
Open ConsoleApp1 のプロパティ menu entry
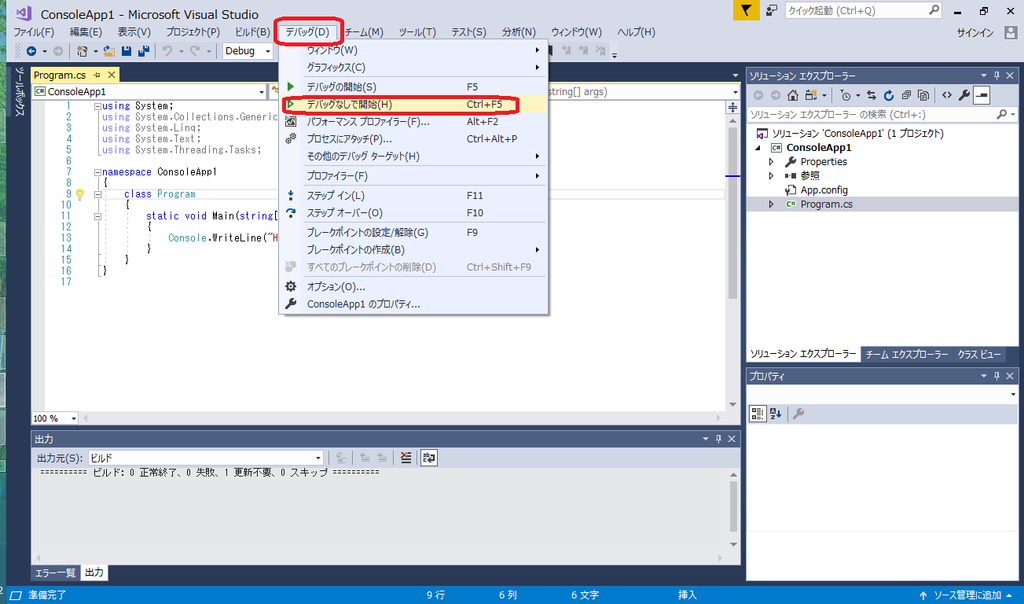pos(413,304)
